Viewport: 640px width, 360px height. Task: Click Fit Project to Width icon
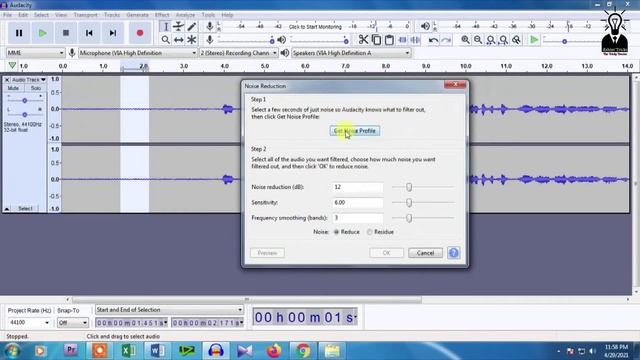click(x=504, y=40)
